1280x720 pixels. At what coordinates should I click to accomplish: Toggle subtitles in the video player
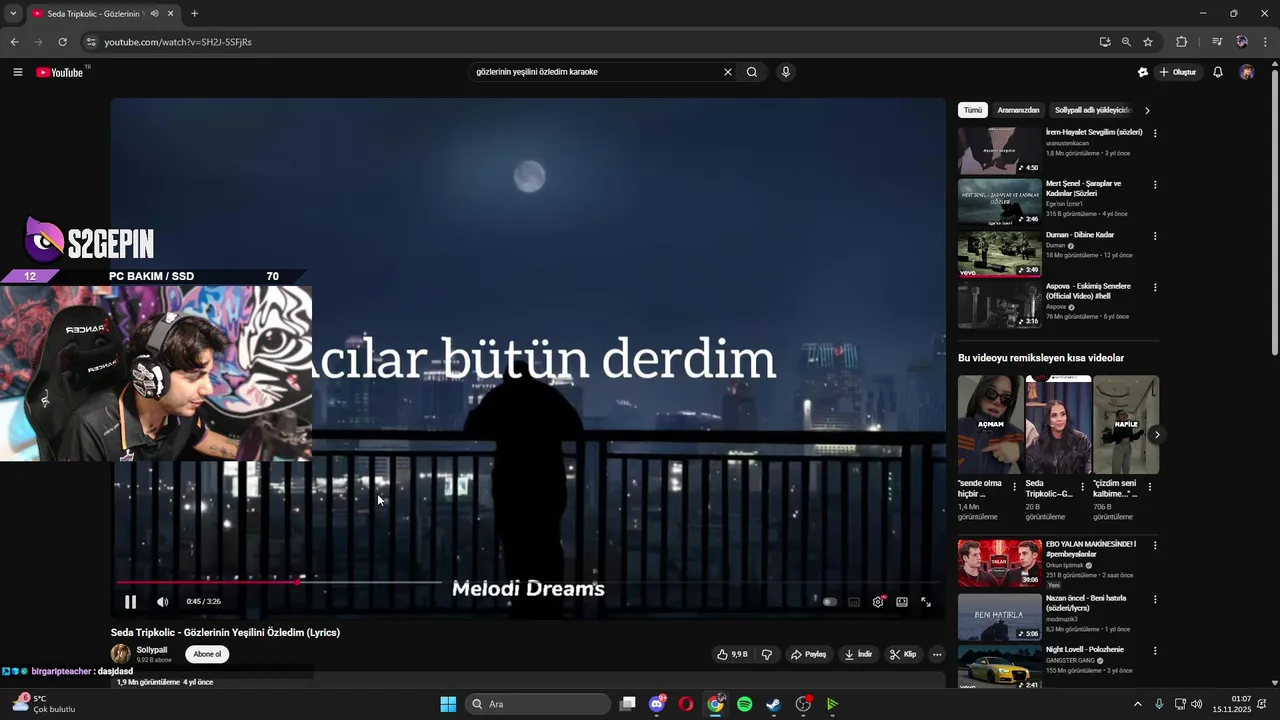point(854,602)
